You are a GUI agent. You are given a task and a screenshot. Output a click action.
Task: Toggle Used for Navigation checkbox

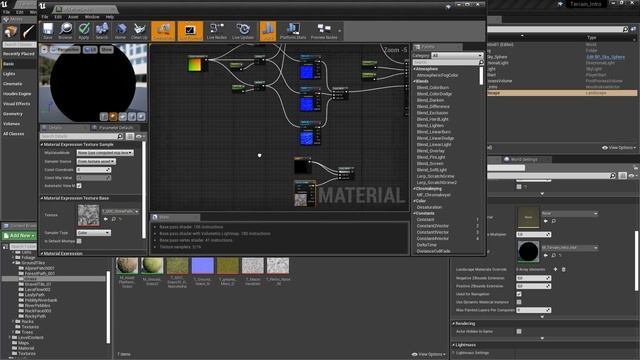point(519,294)
